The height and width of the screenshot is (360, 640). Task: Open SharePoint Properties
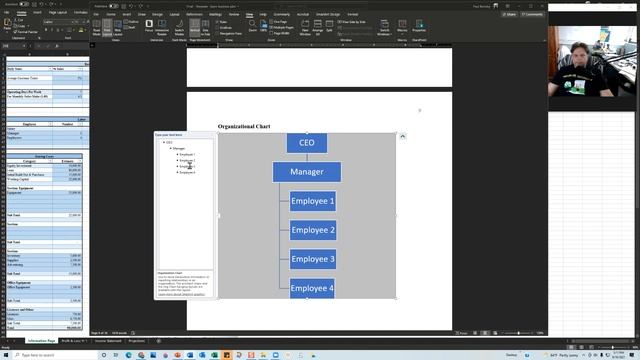coord(419,26)
